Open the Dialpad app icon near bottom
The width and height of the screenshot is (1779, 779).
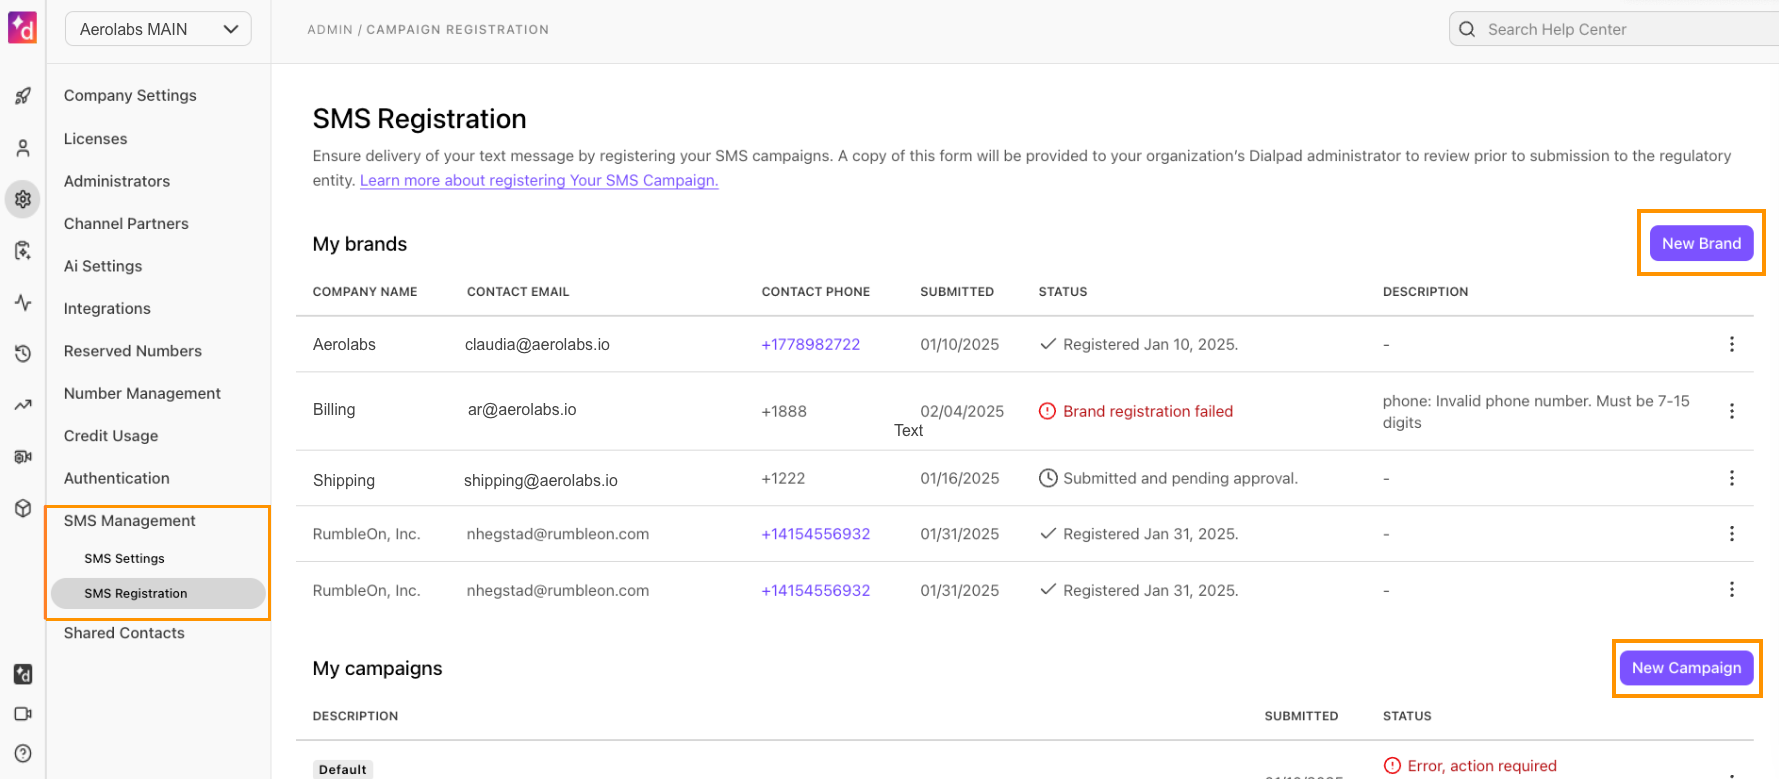point(23,674)
